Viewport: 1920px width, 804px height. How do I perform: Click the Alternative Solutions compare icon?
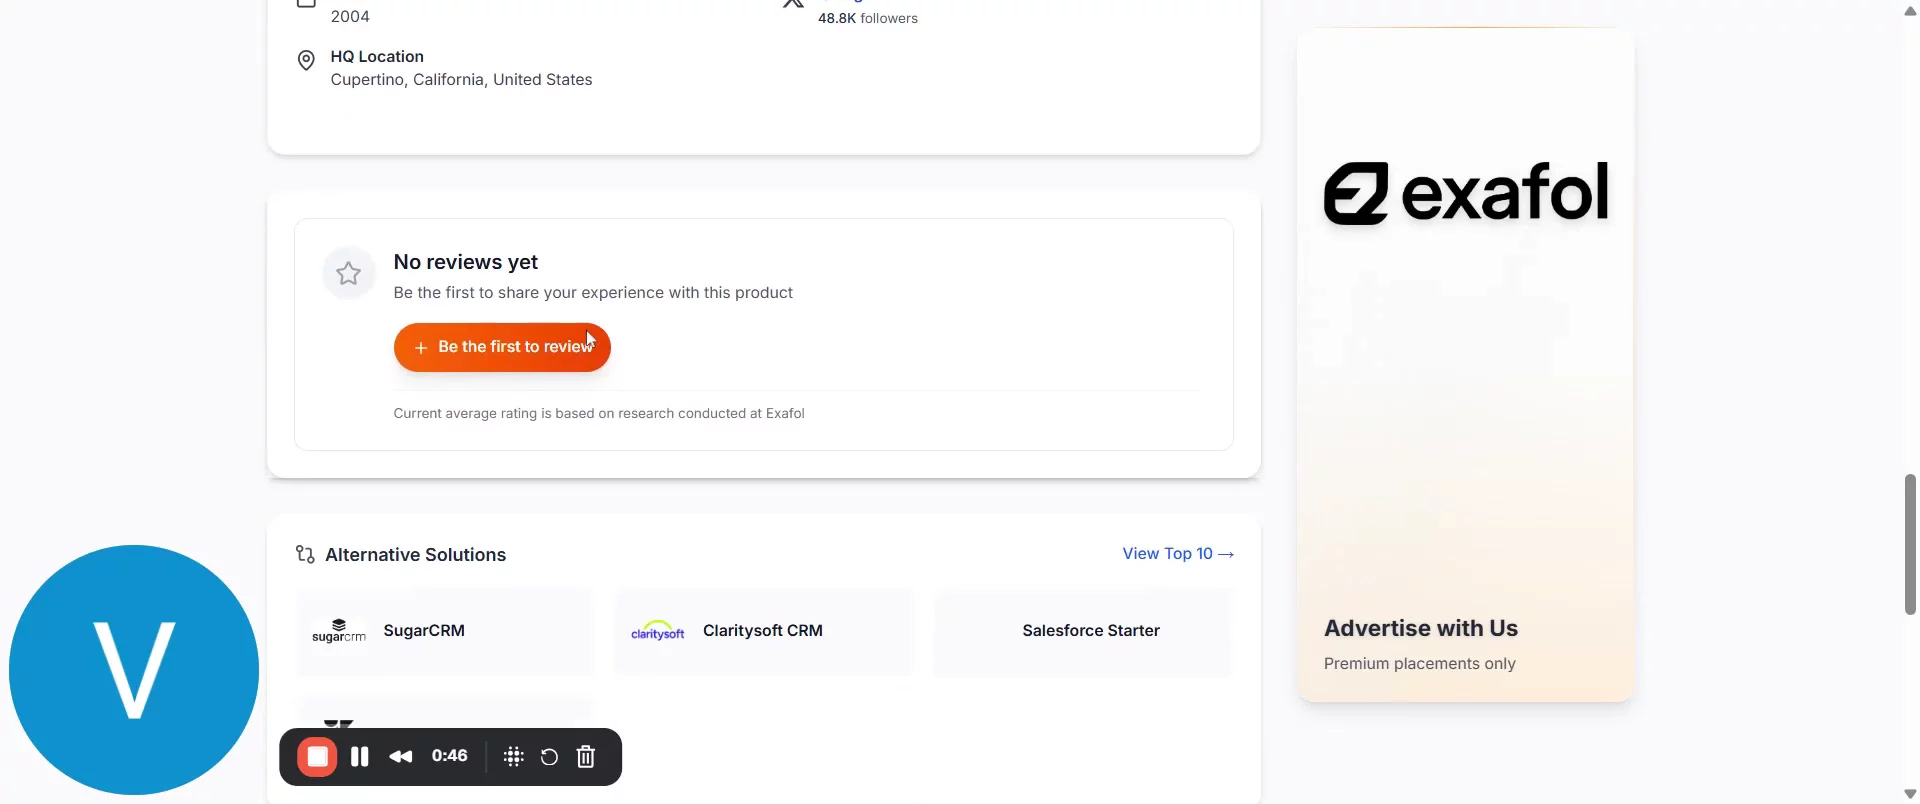305,554
